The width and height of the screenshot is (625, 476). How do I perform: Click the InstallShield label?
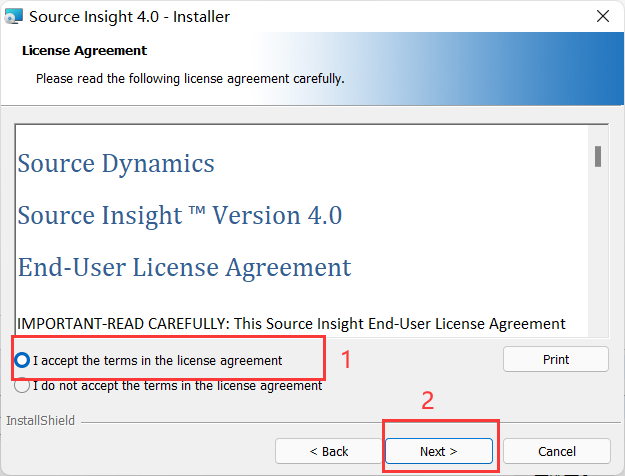tap(41, 421)
